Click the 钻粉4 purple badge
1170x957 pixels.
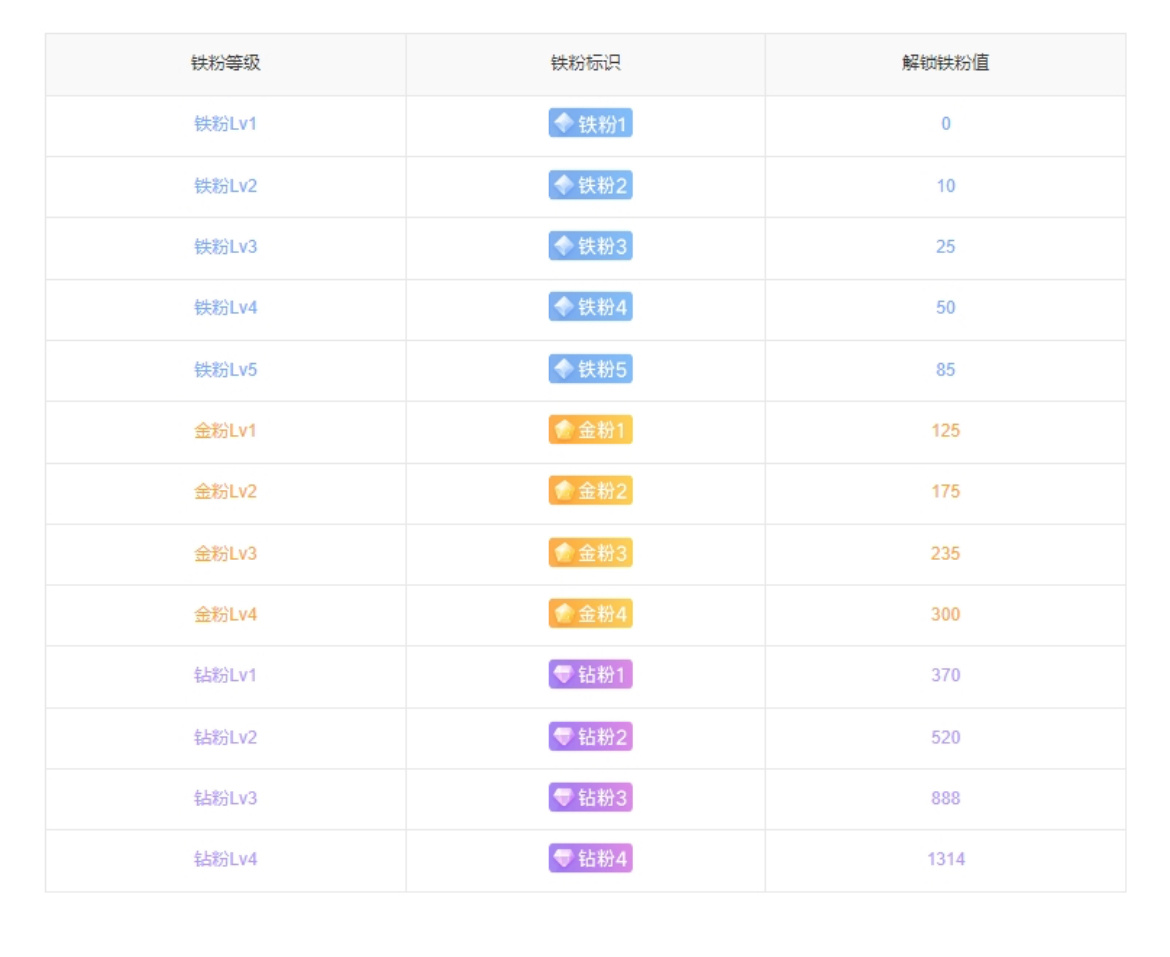(x=590, y=859)
